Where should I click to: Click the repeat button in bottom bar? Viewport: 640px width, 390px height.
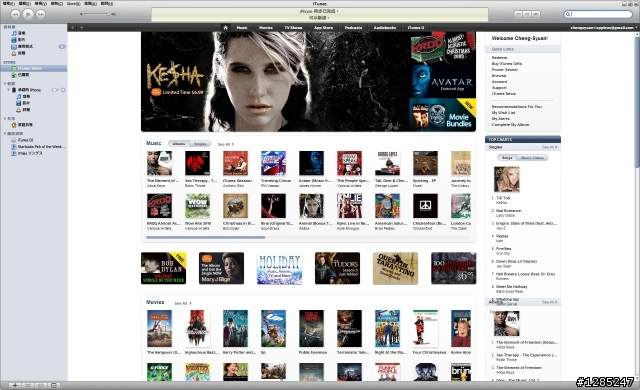tap(41, 385)
